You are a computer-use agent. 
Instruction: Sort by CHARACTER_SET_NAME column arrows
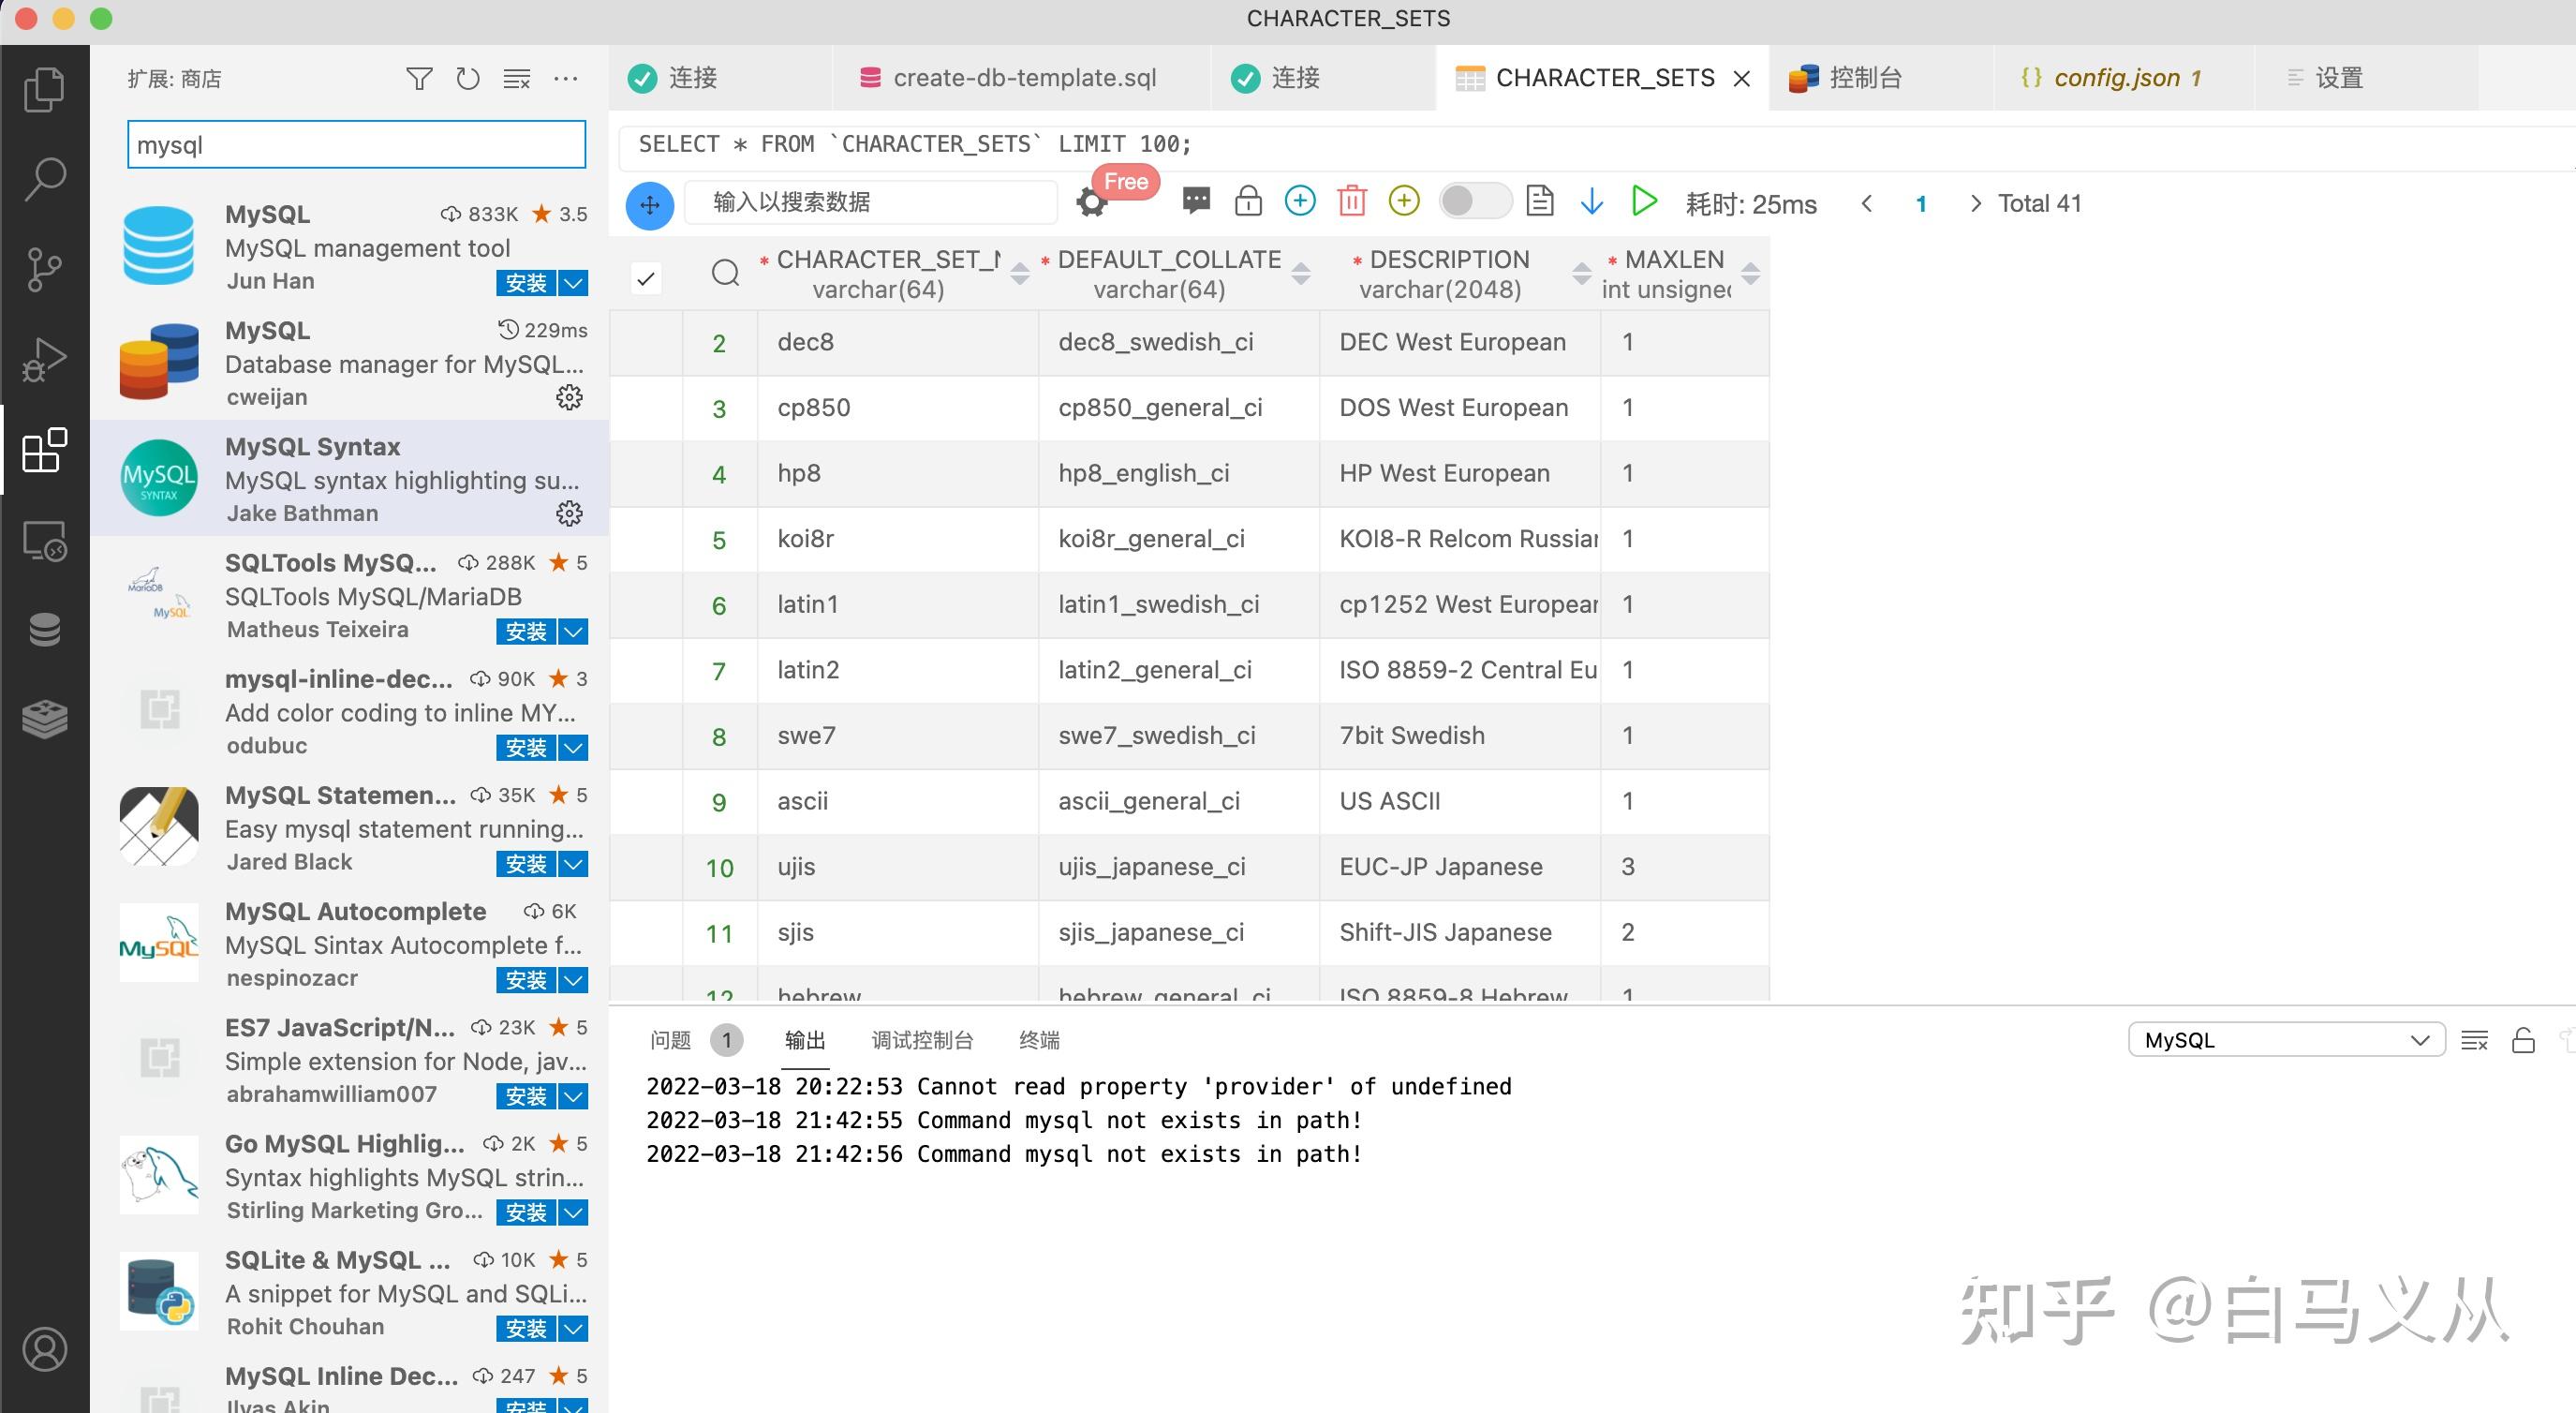point(1019,273)
